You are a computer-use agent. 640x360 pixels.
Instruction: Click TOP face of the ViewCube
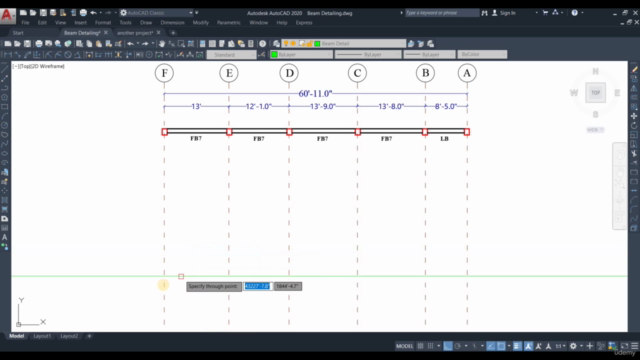(596, 93)
